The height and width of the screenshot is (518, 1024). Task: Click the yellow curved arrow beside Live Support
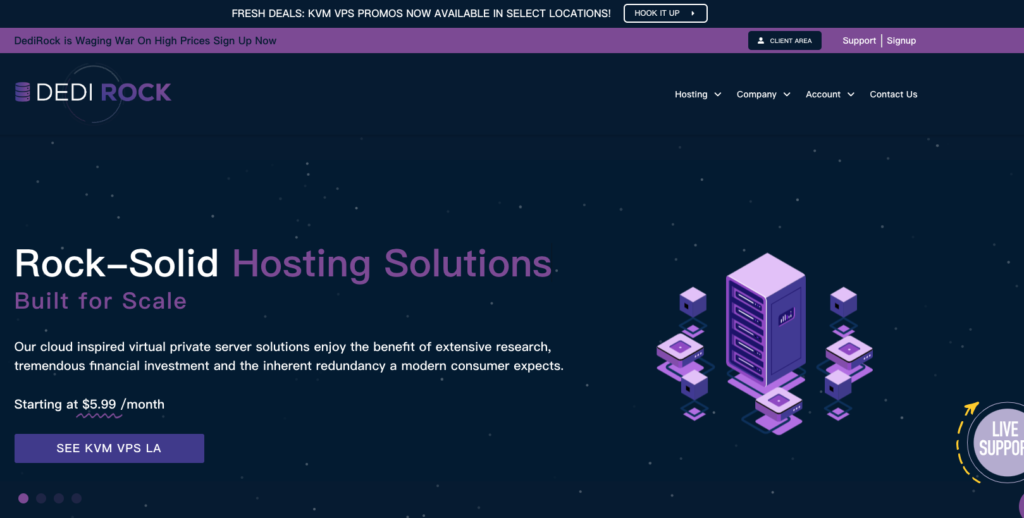965,440
